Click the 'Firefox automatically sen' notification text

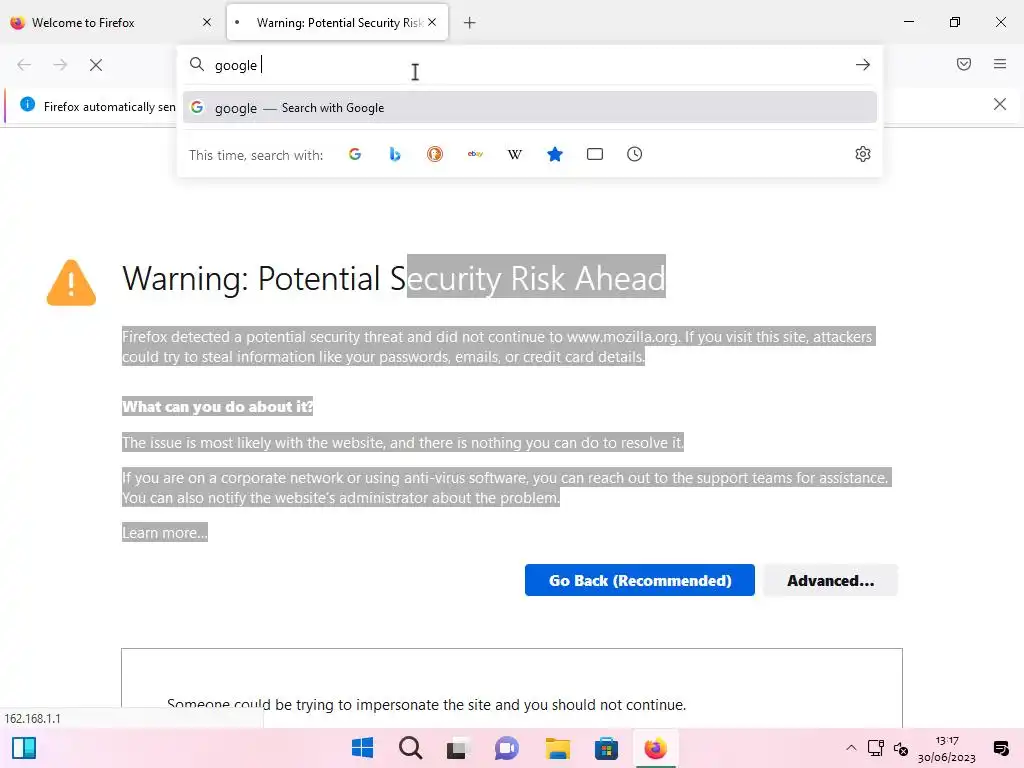(110, 106)
